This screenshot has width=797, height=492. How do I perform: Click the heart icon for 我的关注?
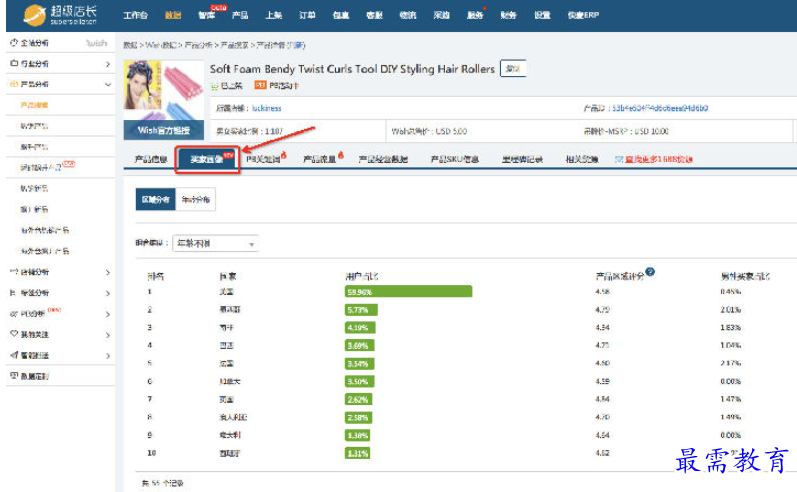pos(14,334)
